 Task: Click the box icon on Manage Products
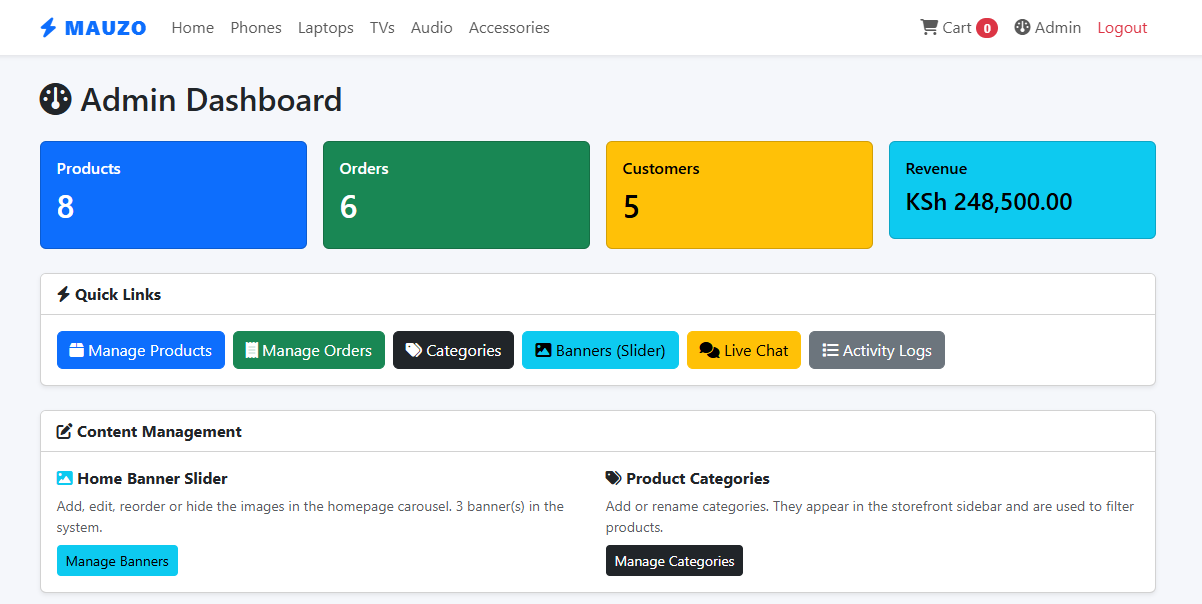tap(76, 350)
